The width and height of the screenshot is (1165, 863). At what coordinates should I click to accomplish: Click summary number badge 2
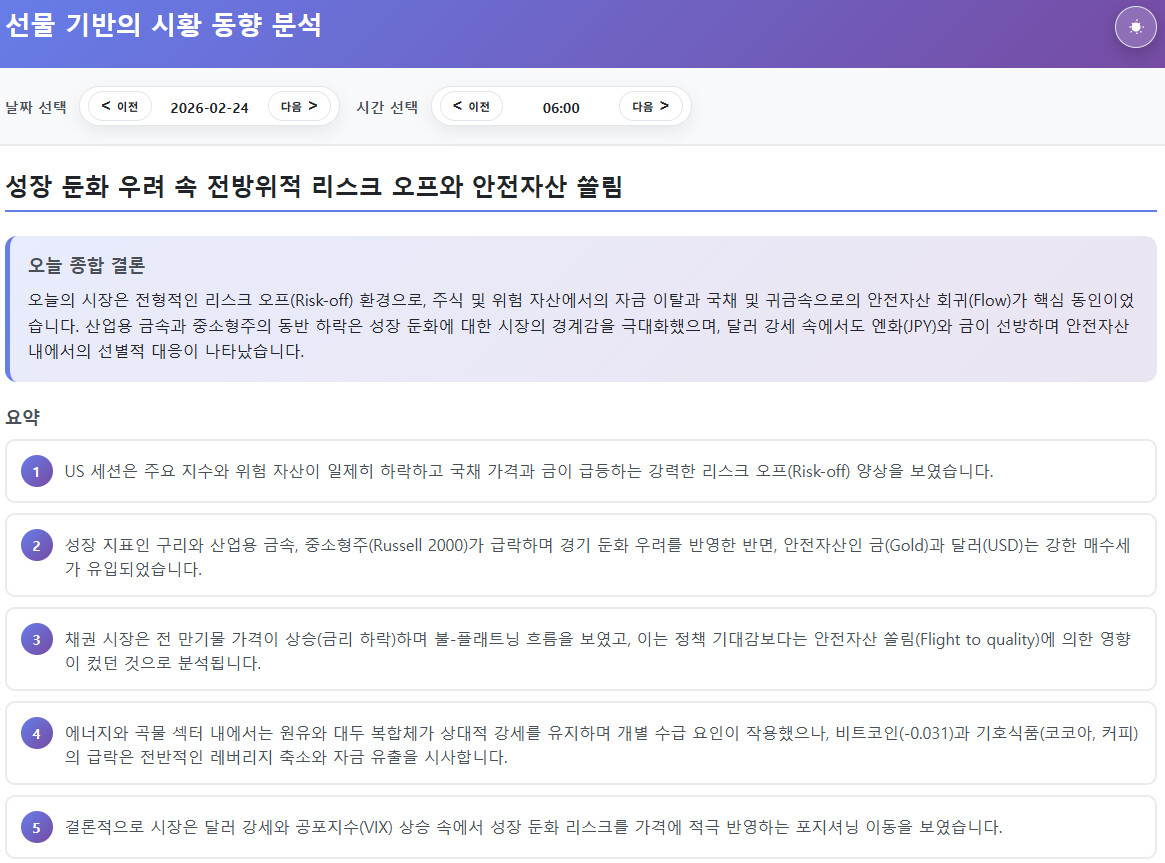pos(36,546)
